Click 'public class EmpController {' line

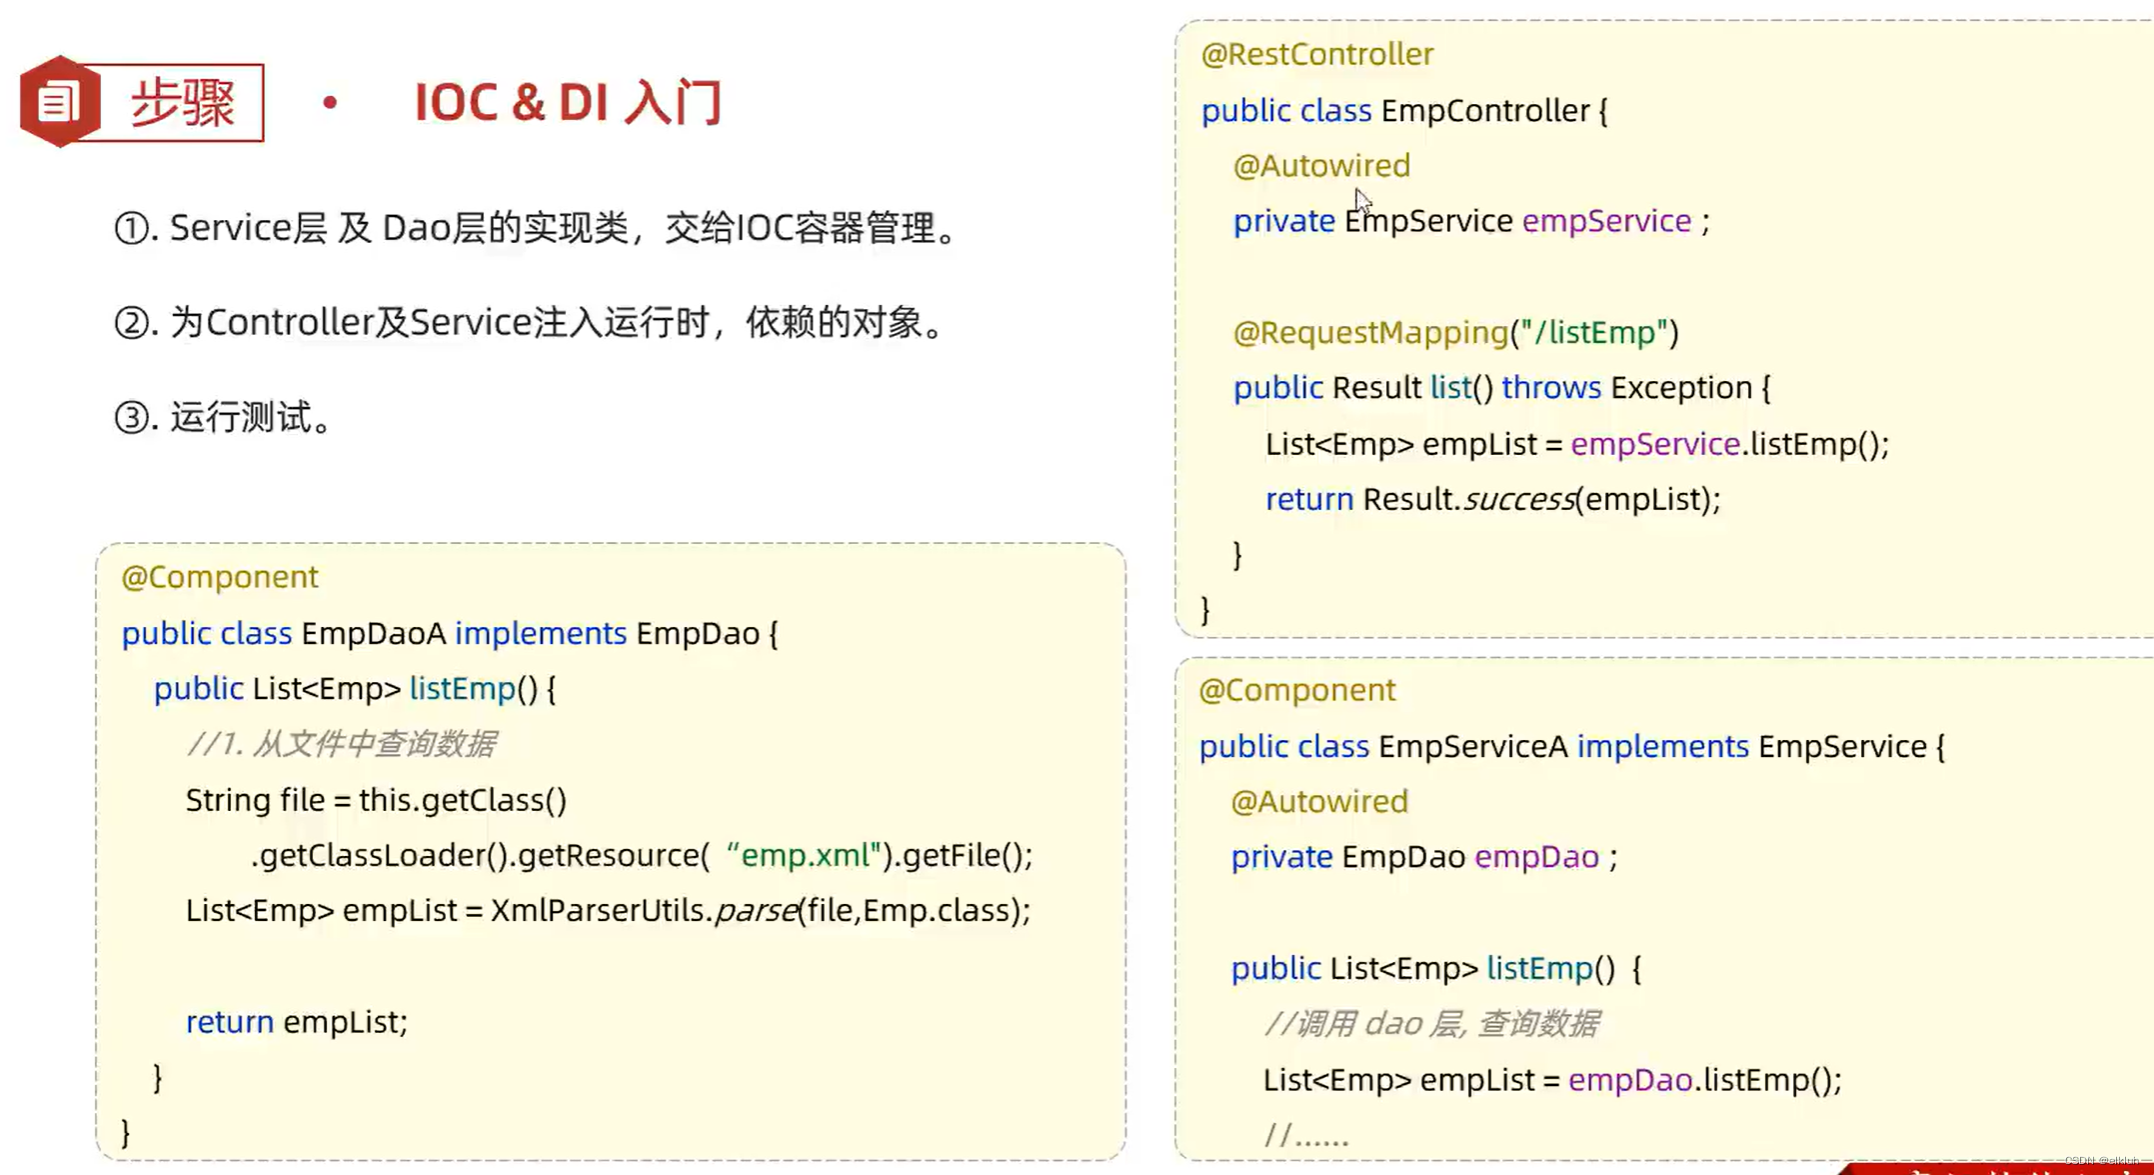1404,110
